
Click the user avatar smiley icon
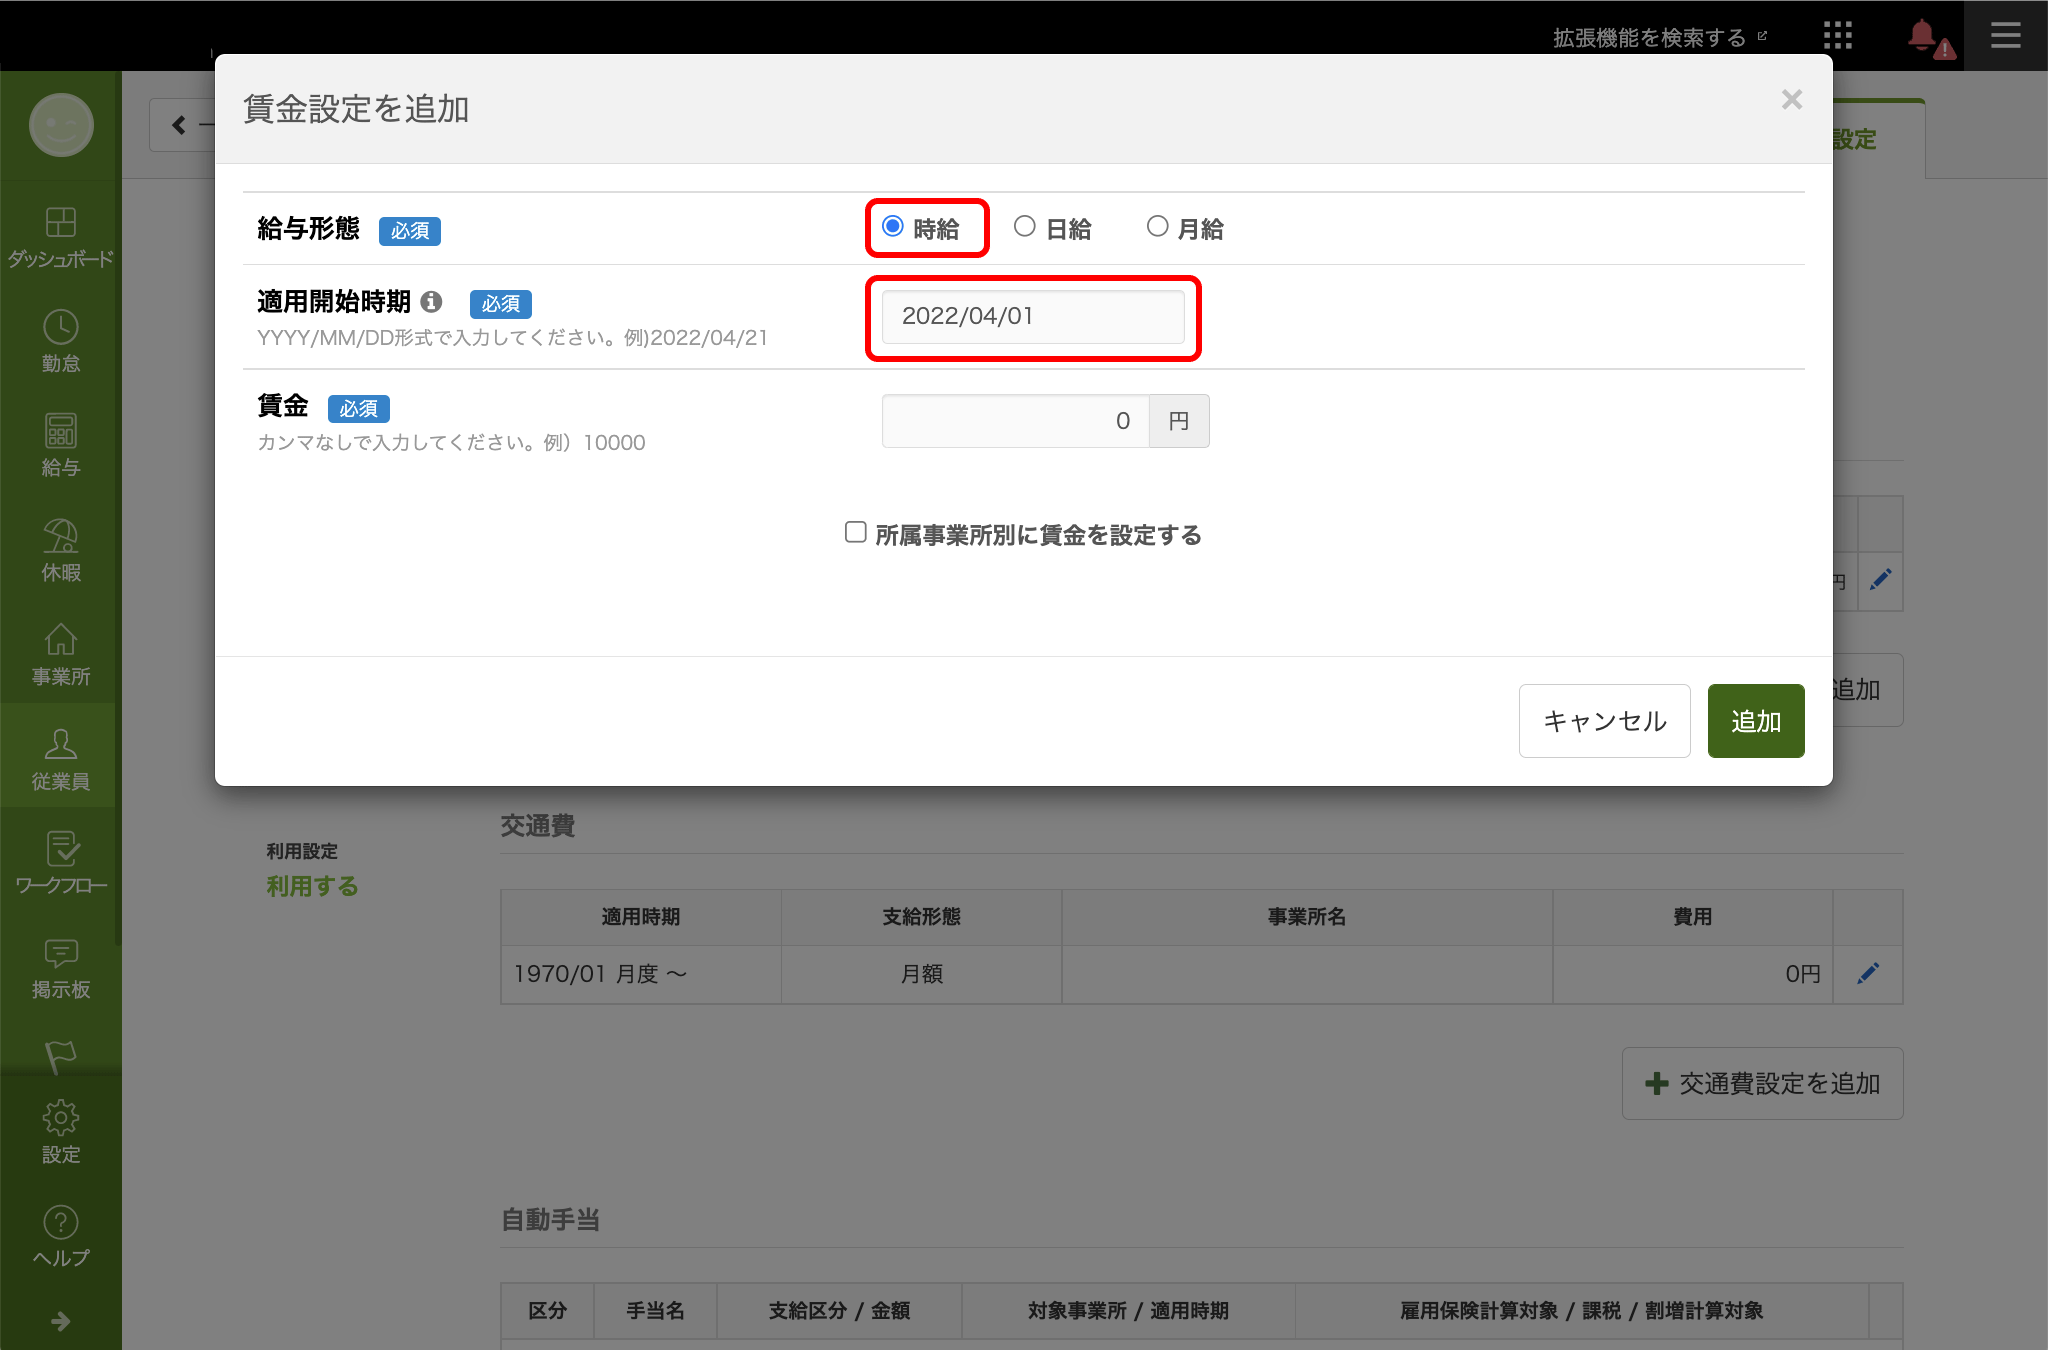tap(61, 125)
